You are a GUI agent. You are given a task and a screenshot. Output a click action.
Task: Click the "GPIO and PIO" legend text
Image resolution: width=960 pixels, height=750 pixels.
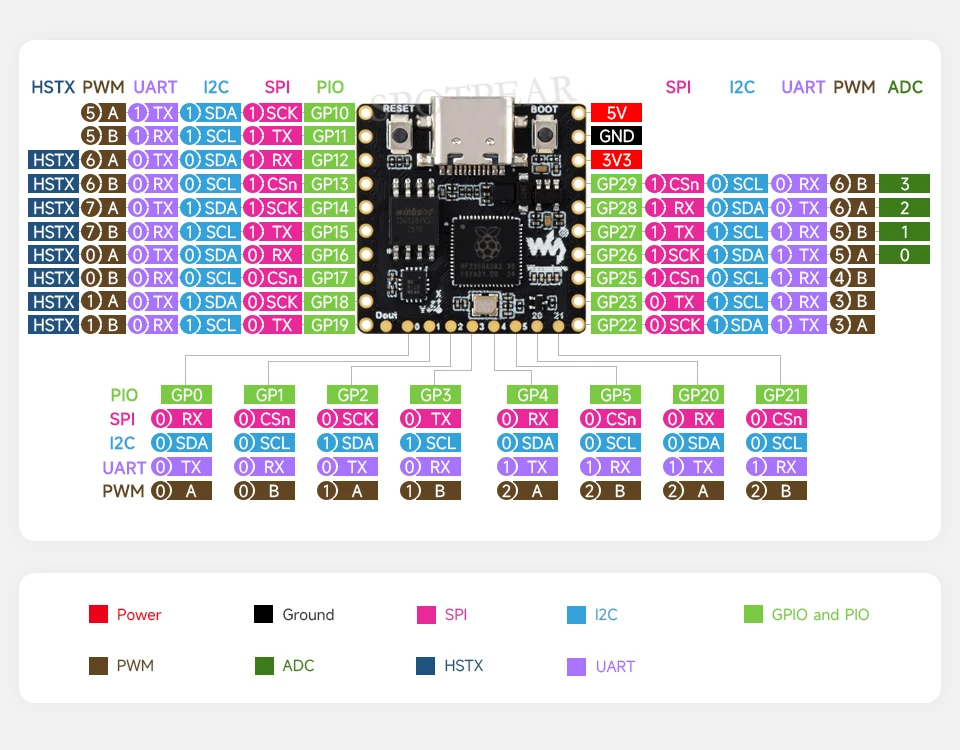click(x=820, y=615)
